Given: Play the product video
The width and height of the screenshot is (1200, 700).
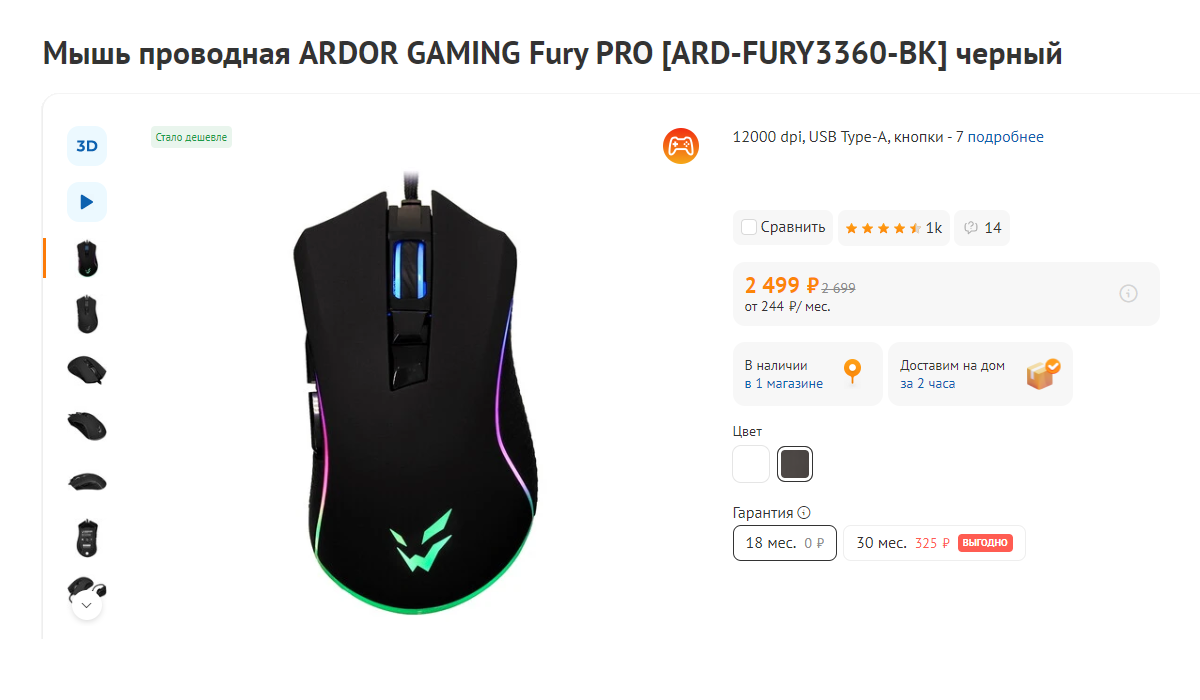Looking at the screenshot, I should [87, 202].
